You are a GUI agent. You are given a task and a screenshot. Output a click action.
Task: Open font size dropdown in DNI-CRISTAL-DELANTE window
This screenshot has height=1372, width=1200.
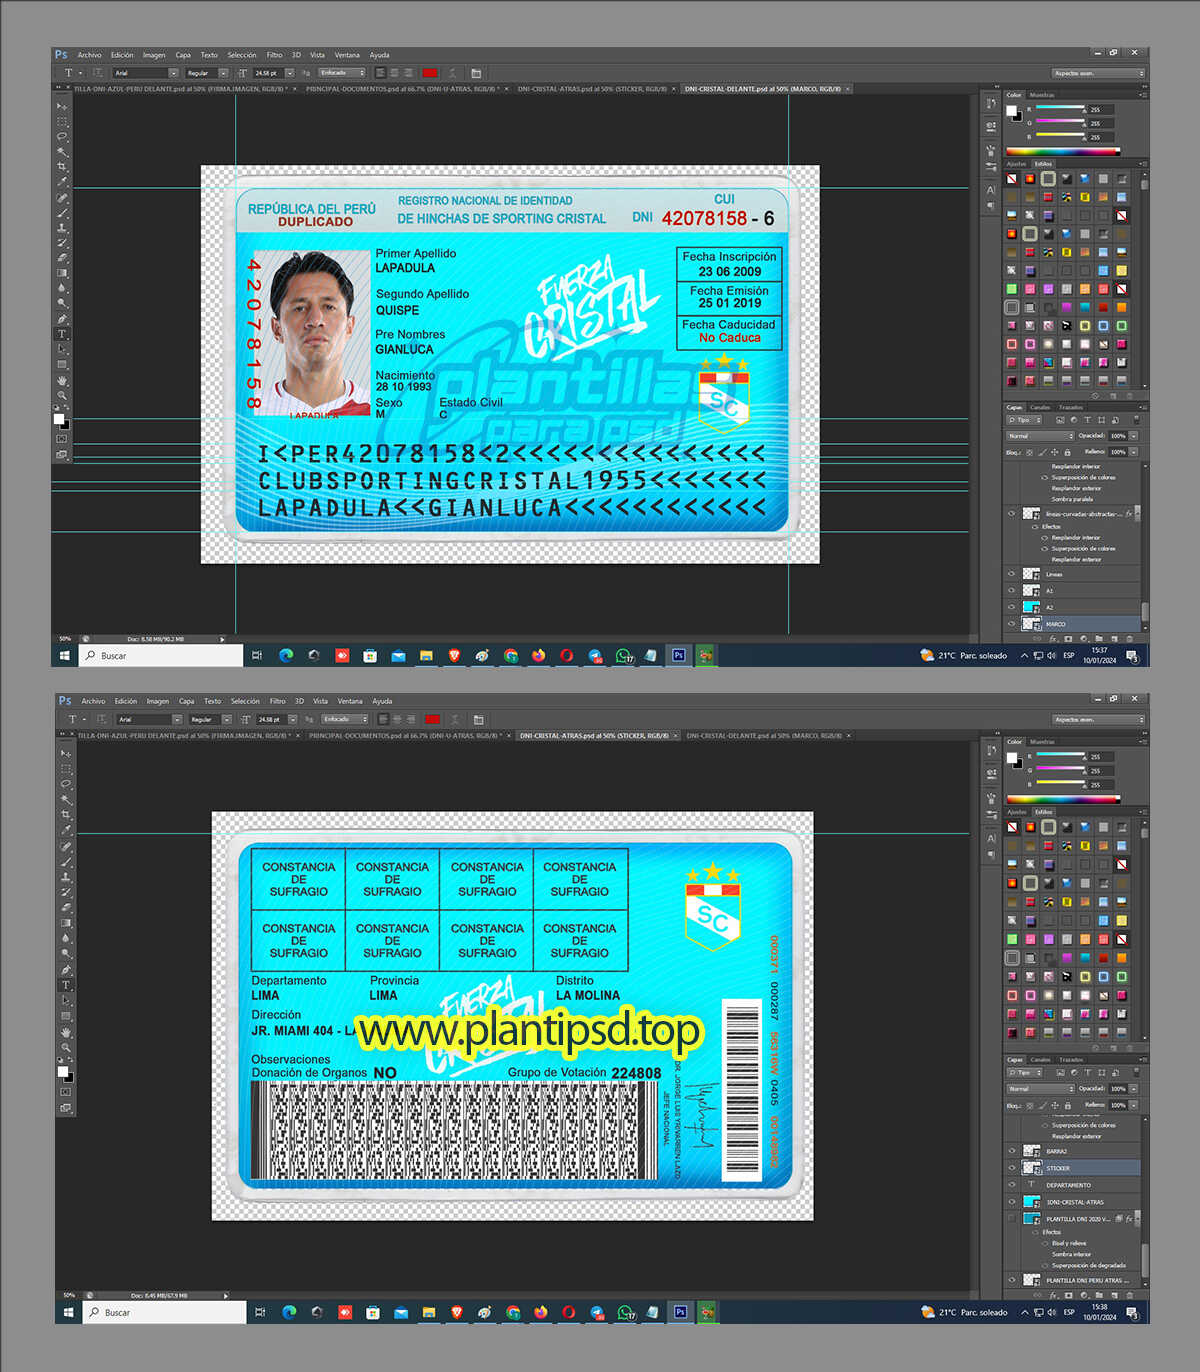[x=290, y=73]
